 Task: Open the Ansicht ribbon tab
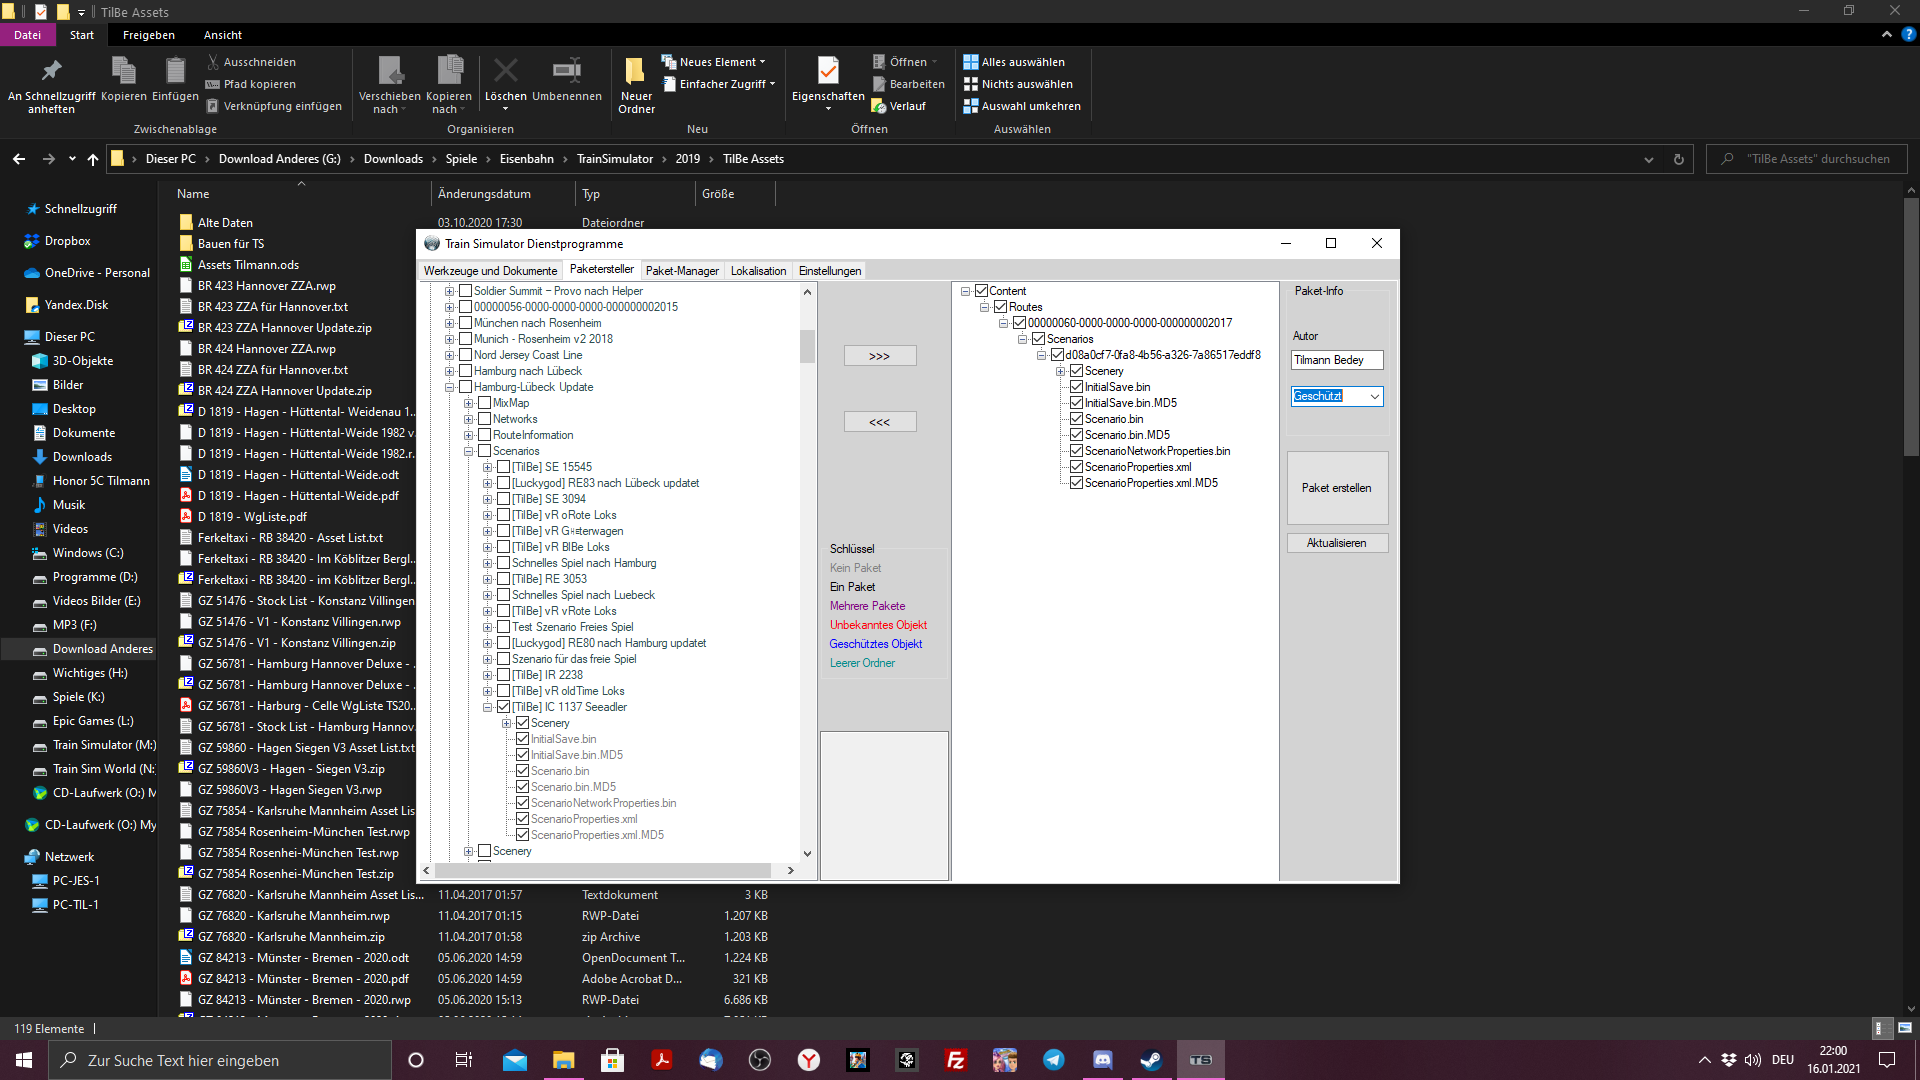pos(222,35)
